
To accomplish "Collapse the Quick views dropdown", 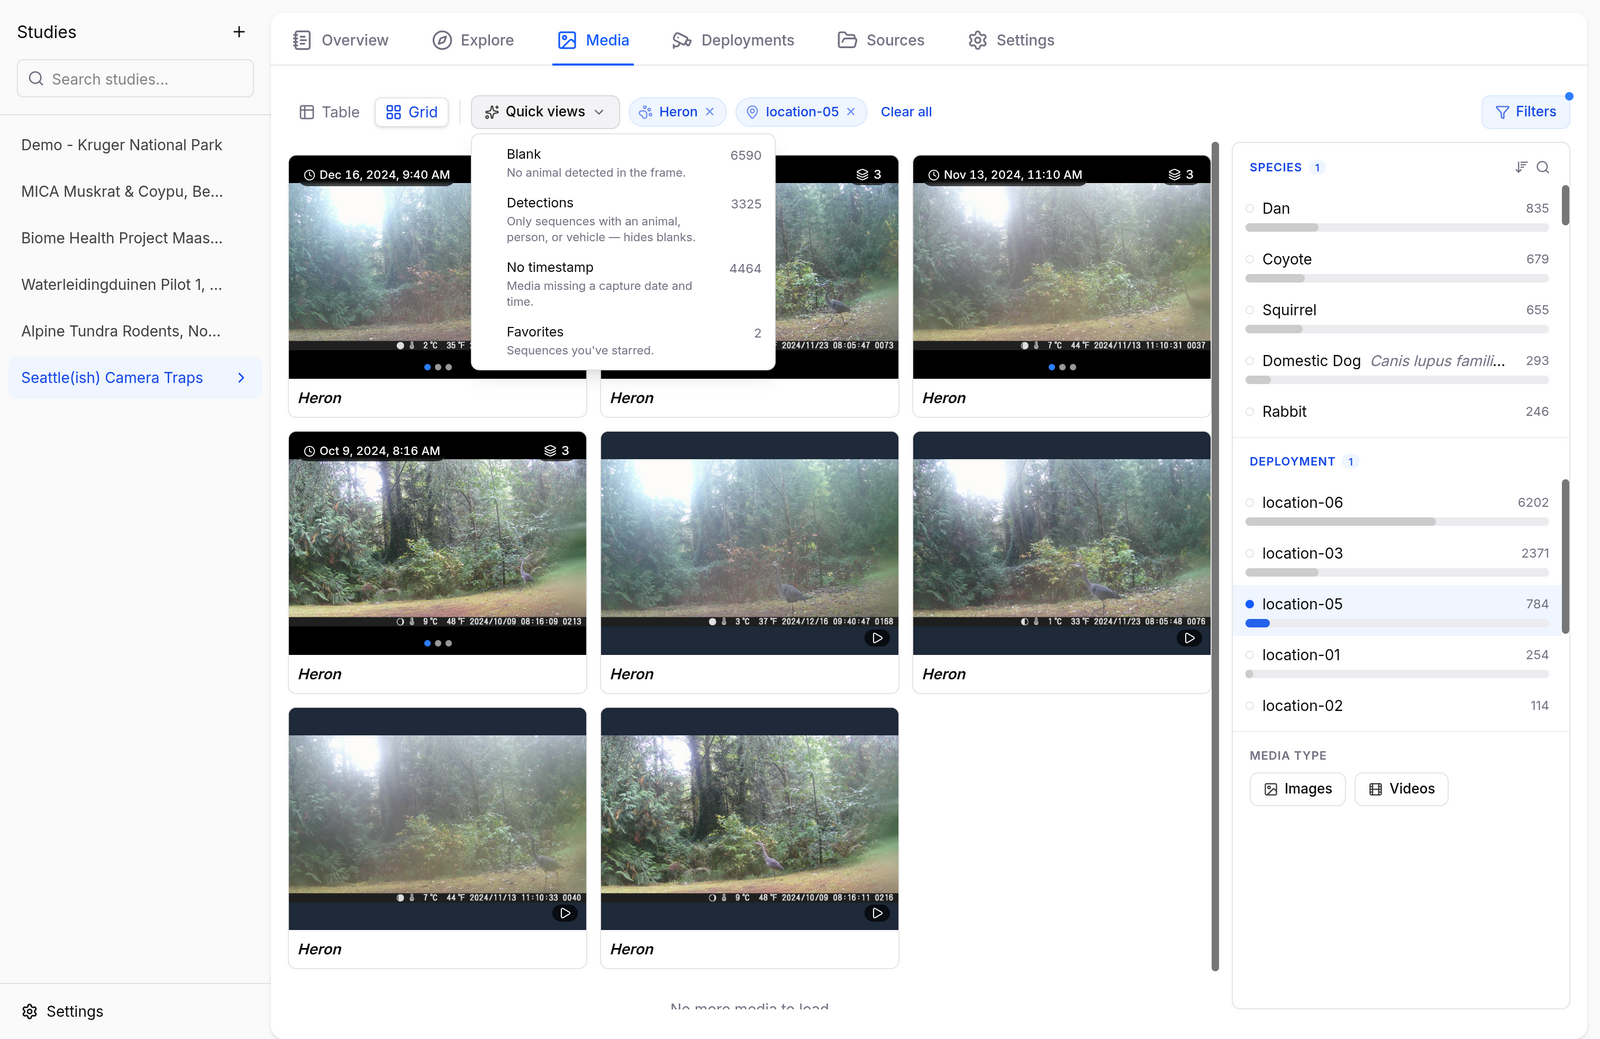I will click(x=545, y=112).
